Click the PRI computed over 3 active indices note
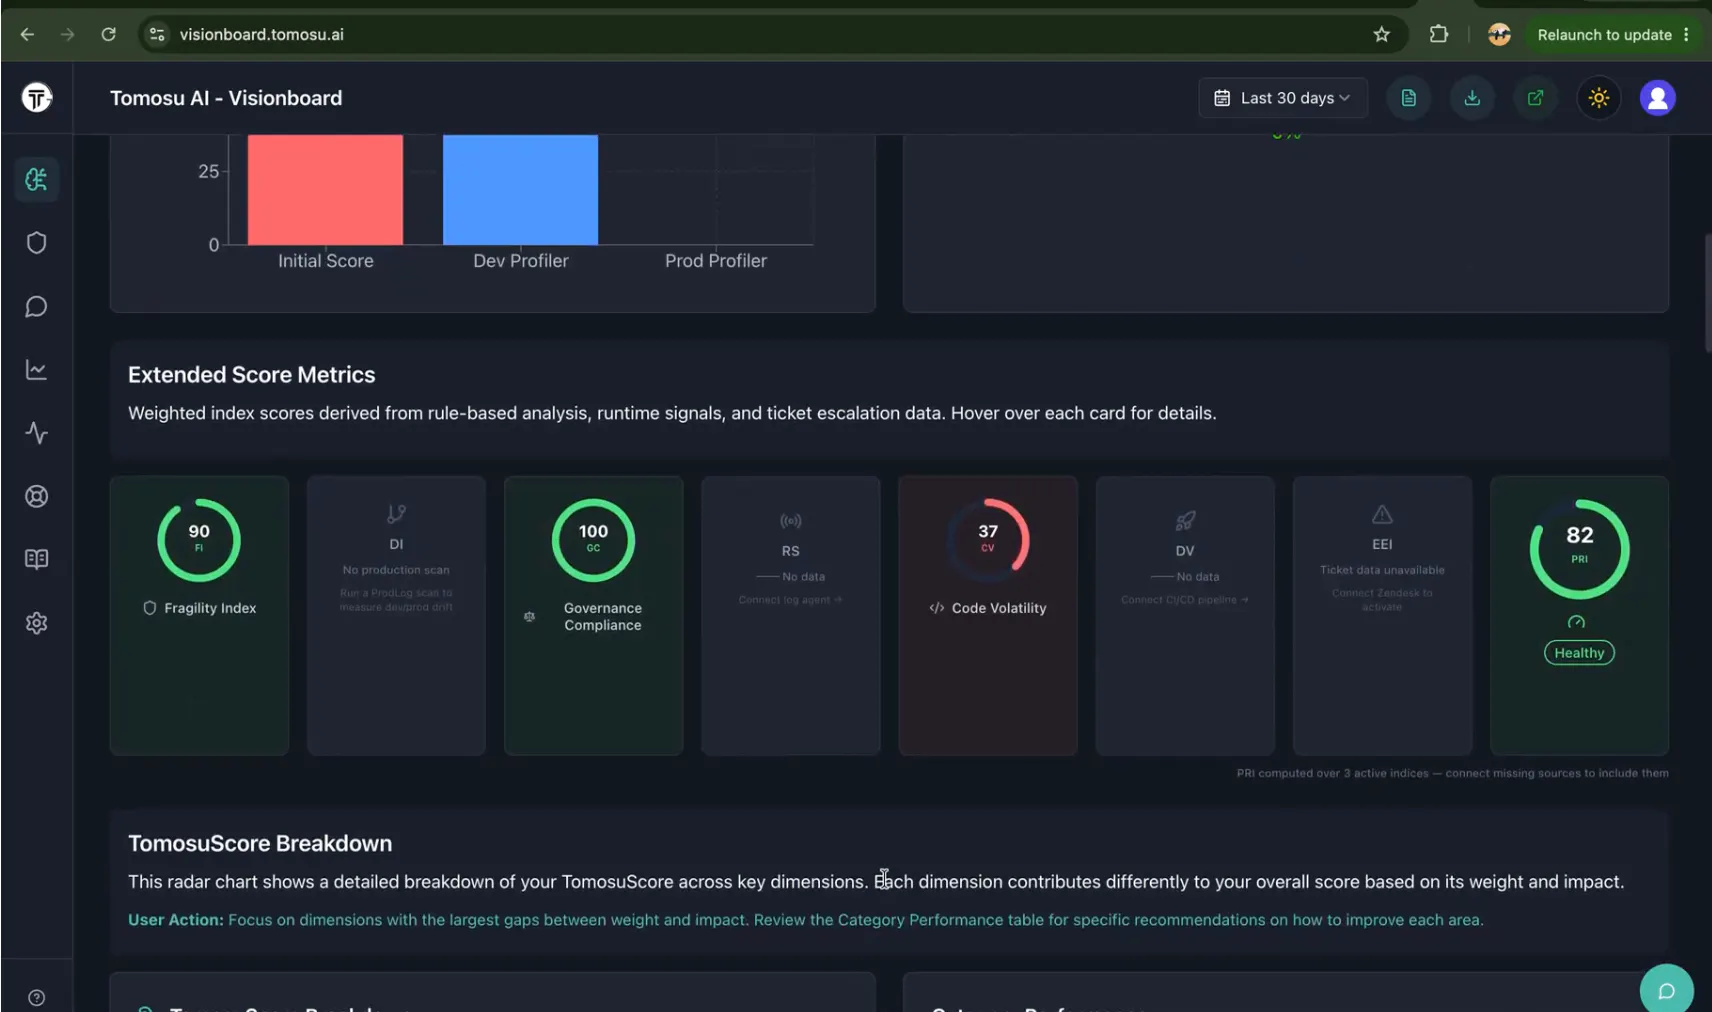This screenshot has height=1012, width=1712. pos(1452,773)
